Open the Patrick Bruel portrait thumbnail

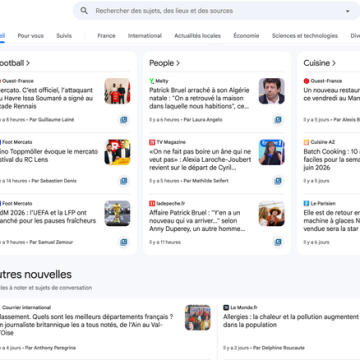click(272, 91)
